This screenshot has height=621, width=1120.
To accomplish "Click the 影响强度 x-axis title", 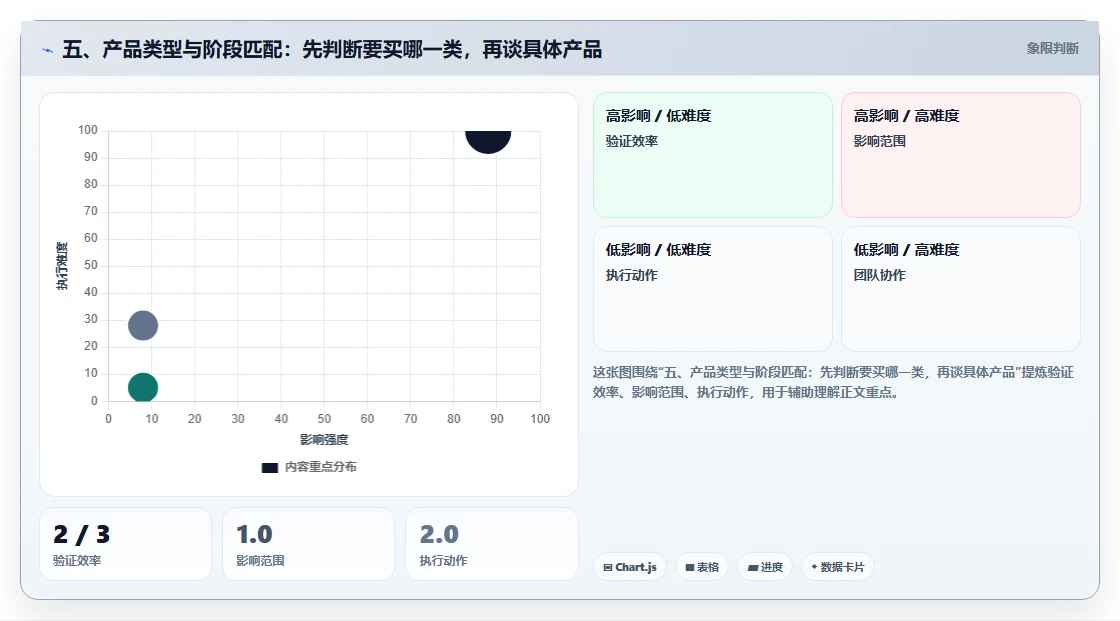I will [x=324, y=439].
